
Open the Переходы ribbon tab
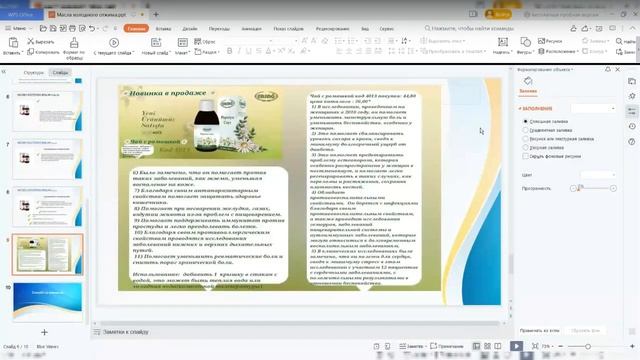click(x=219, y=29)
